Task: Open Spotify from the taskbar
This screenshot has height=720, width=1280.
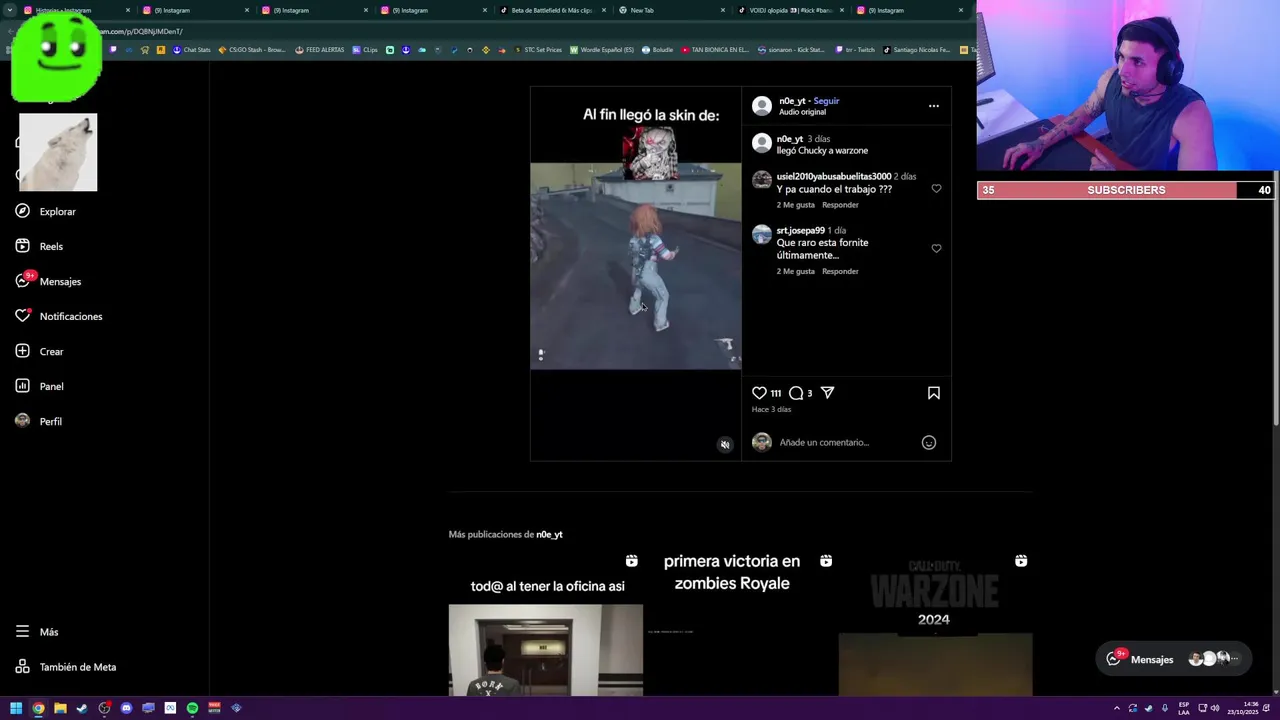Action: [x=192, y=708]
